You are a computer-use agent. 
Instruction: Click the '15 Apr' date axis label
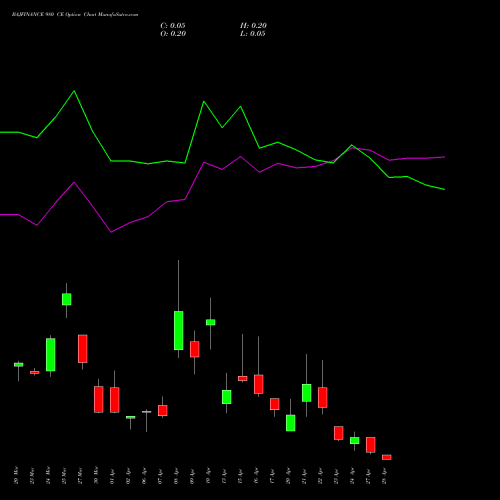coord(240,476)
